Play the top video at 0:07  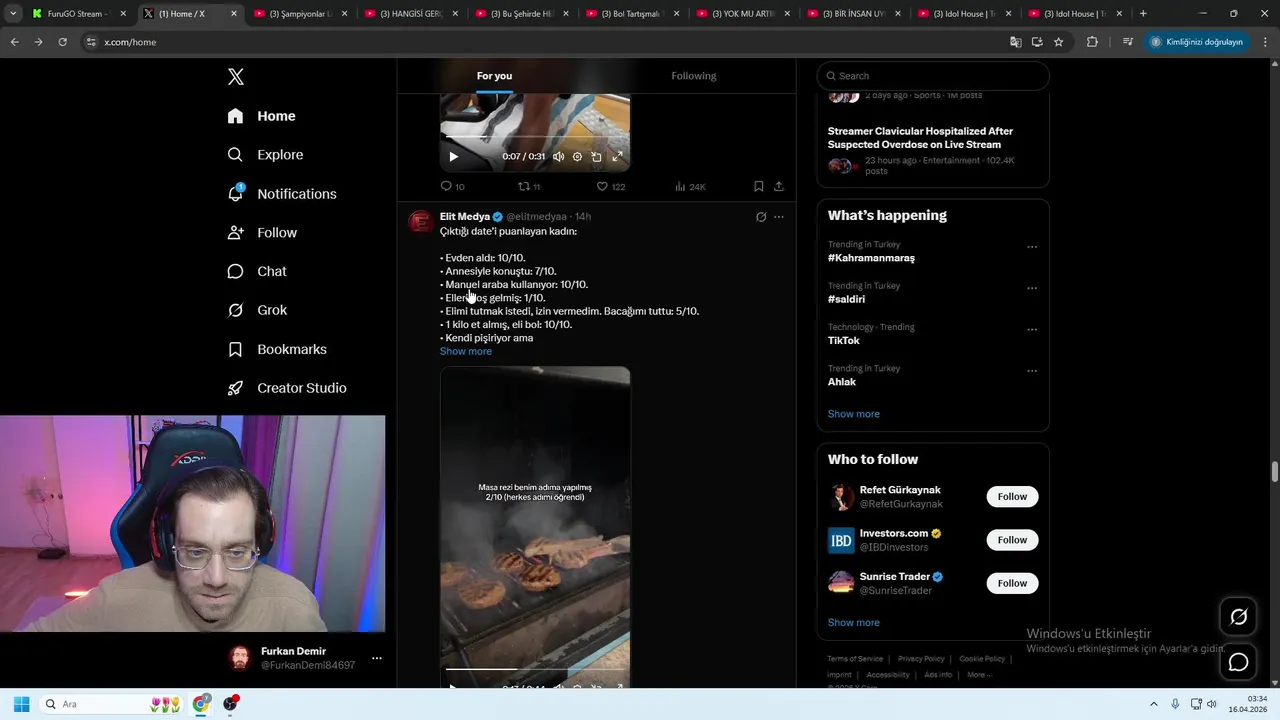pyautogui.click(x=453, y=157)
